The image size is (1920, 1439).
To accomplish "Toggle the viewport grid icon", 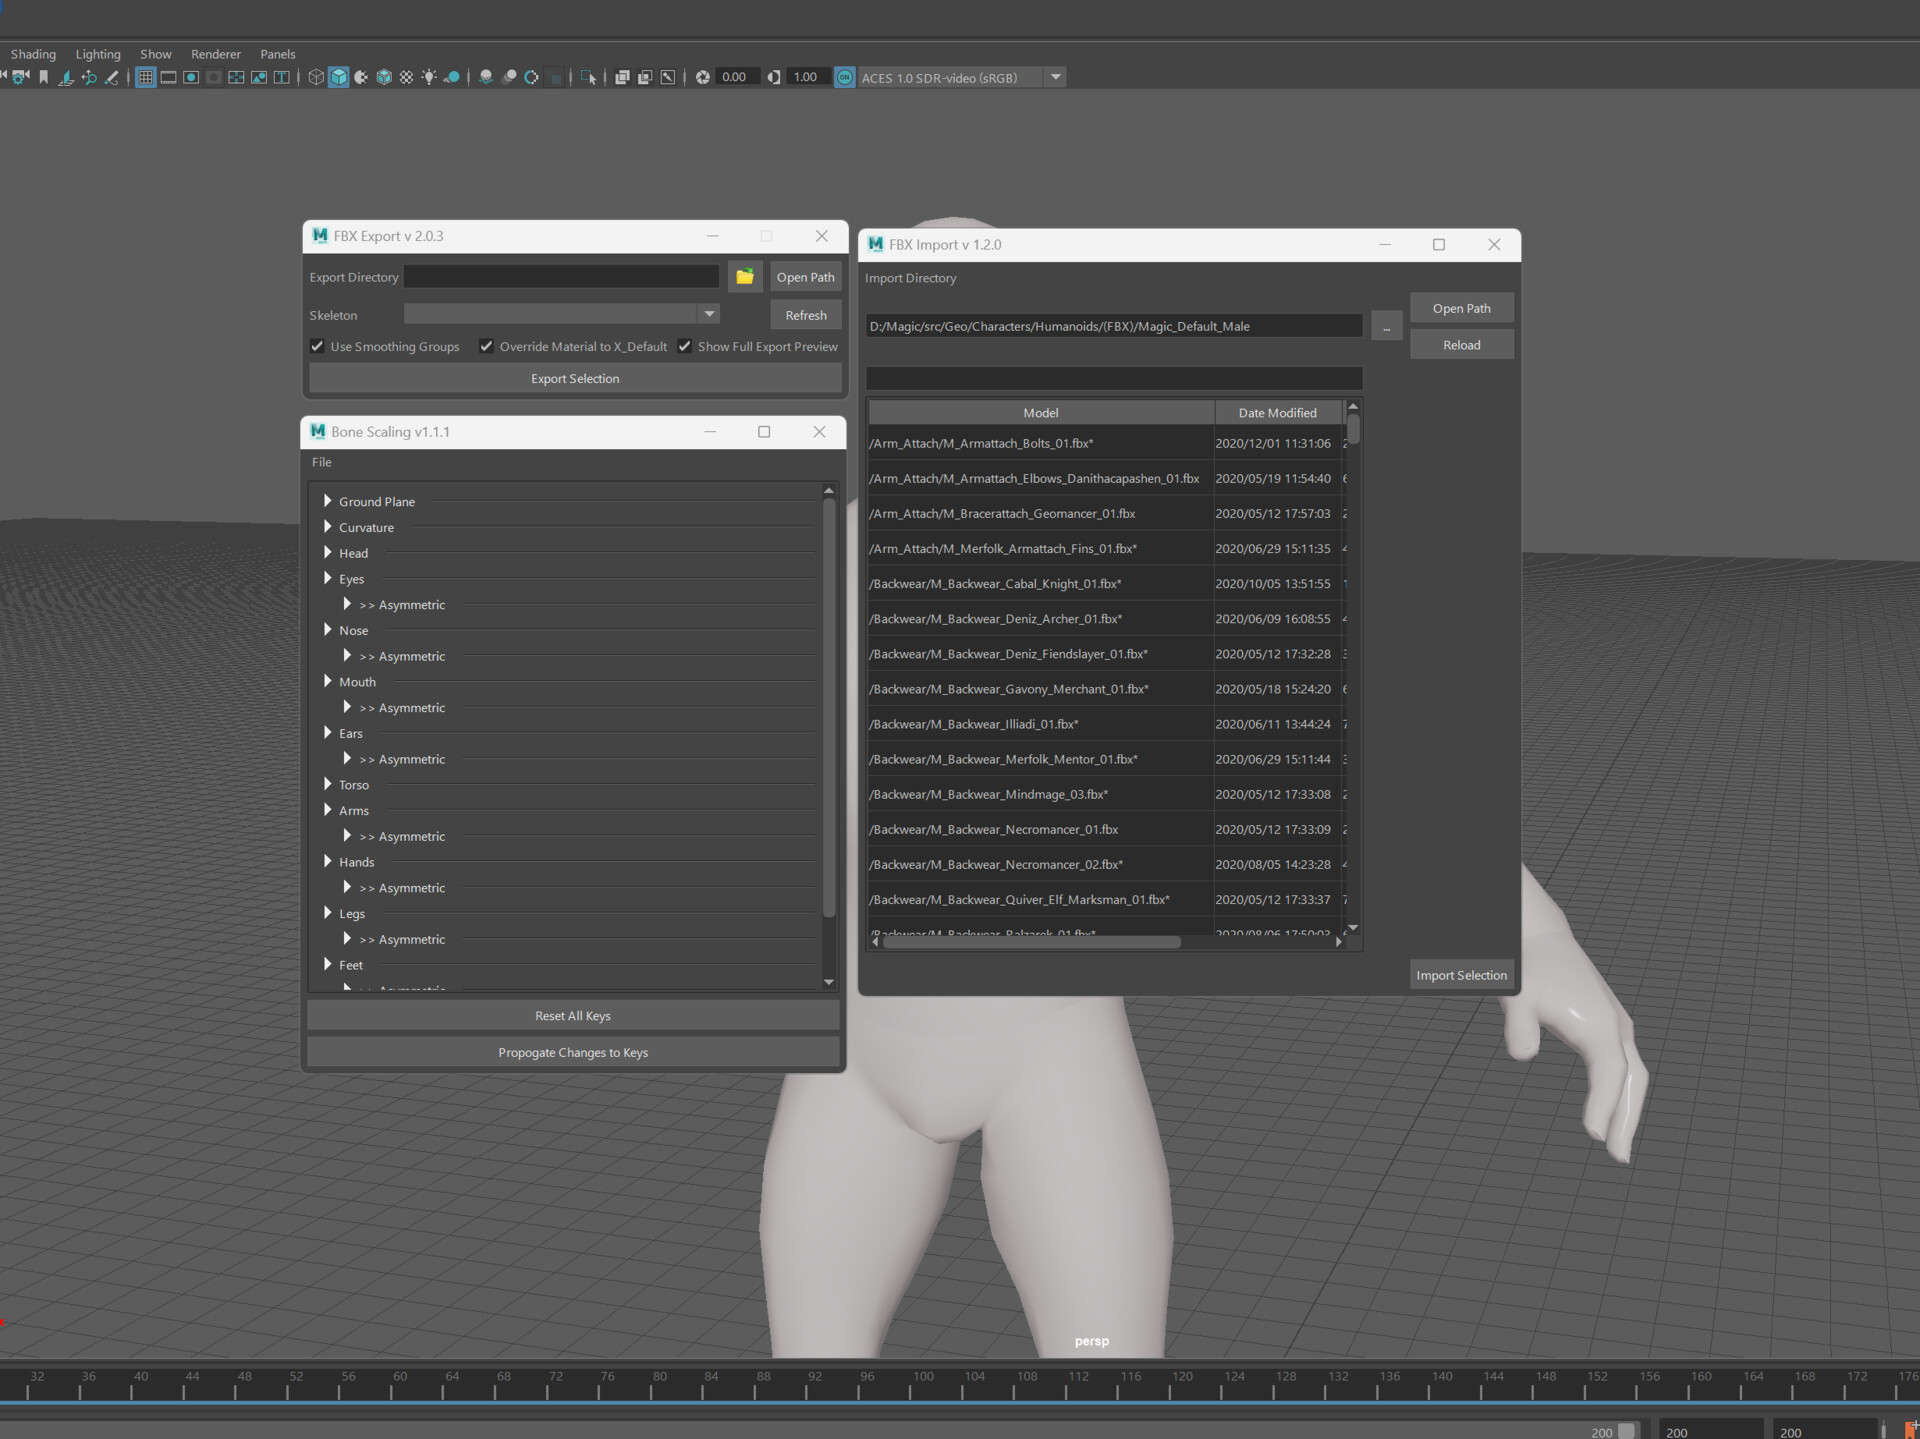I will click(145, 77).
